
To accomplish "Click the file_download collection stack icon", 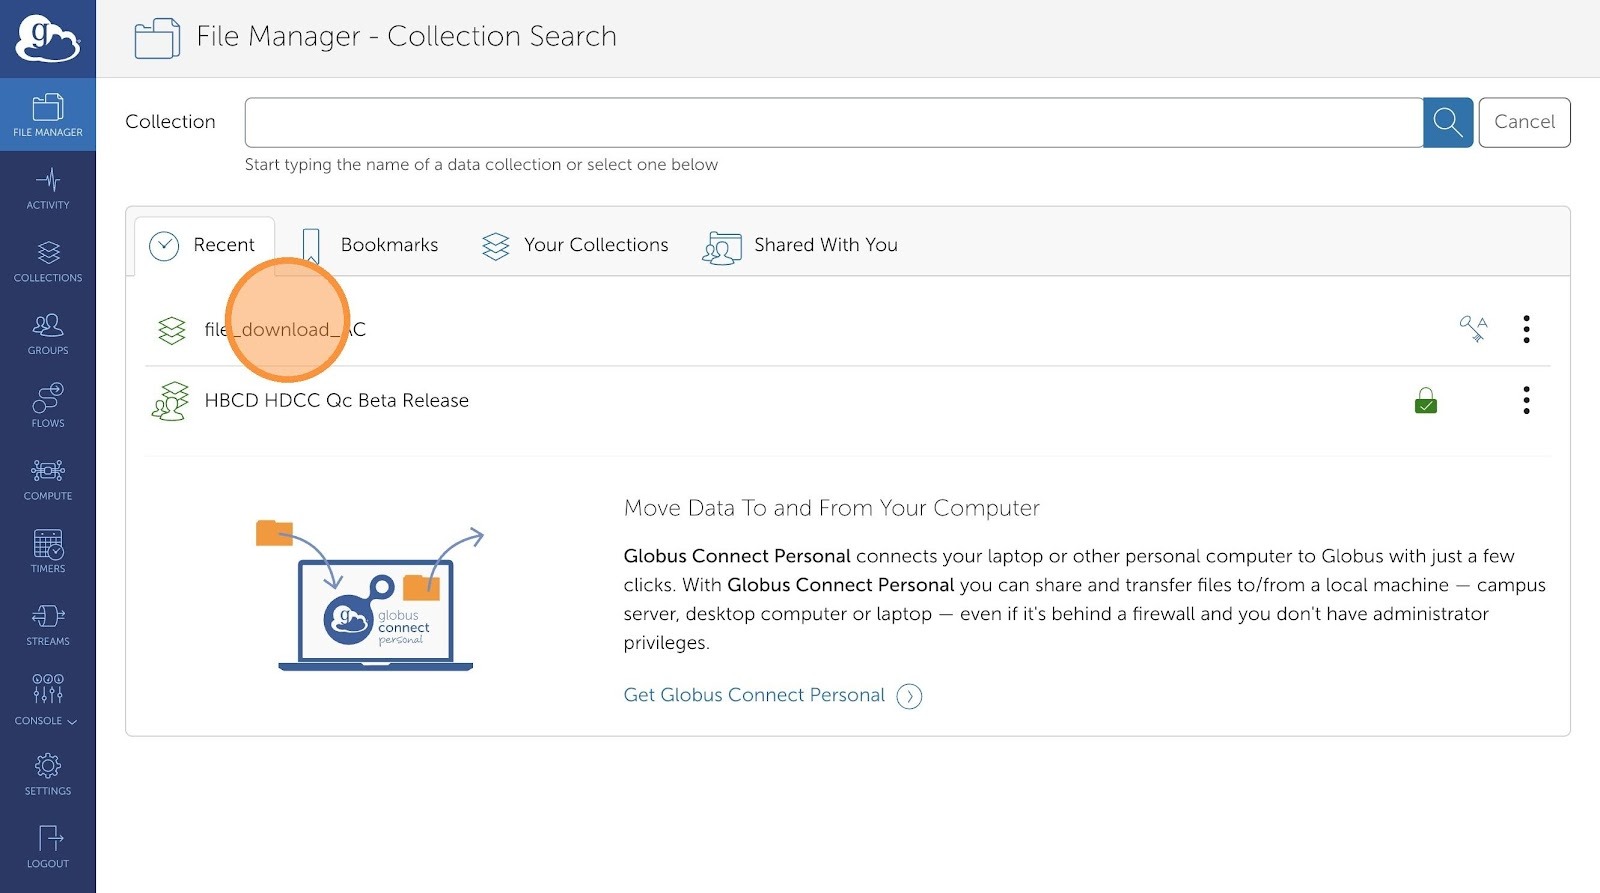I will [172, 330].
